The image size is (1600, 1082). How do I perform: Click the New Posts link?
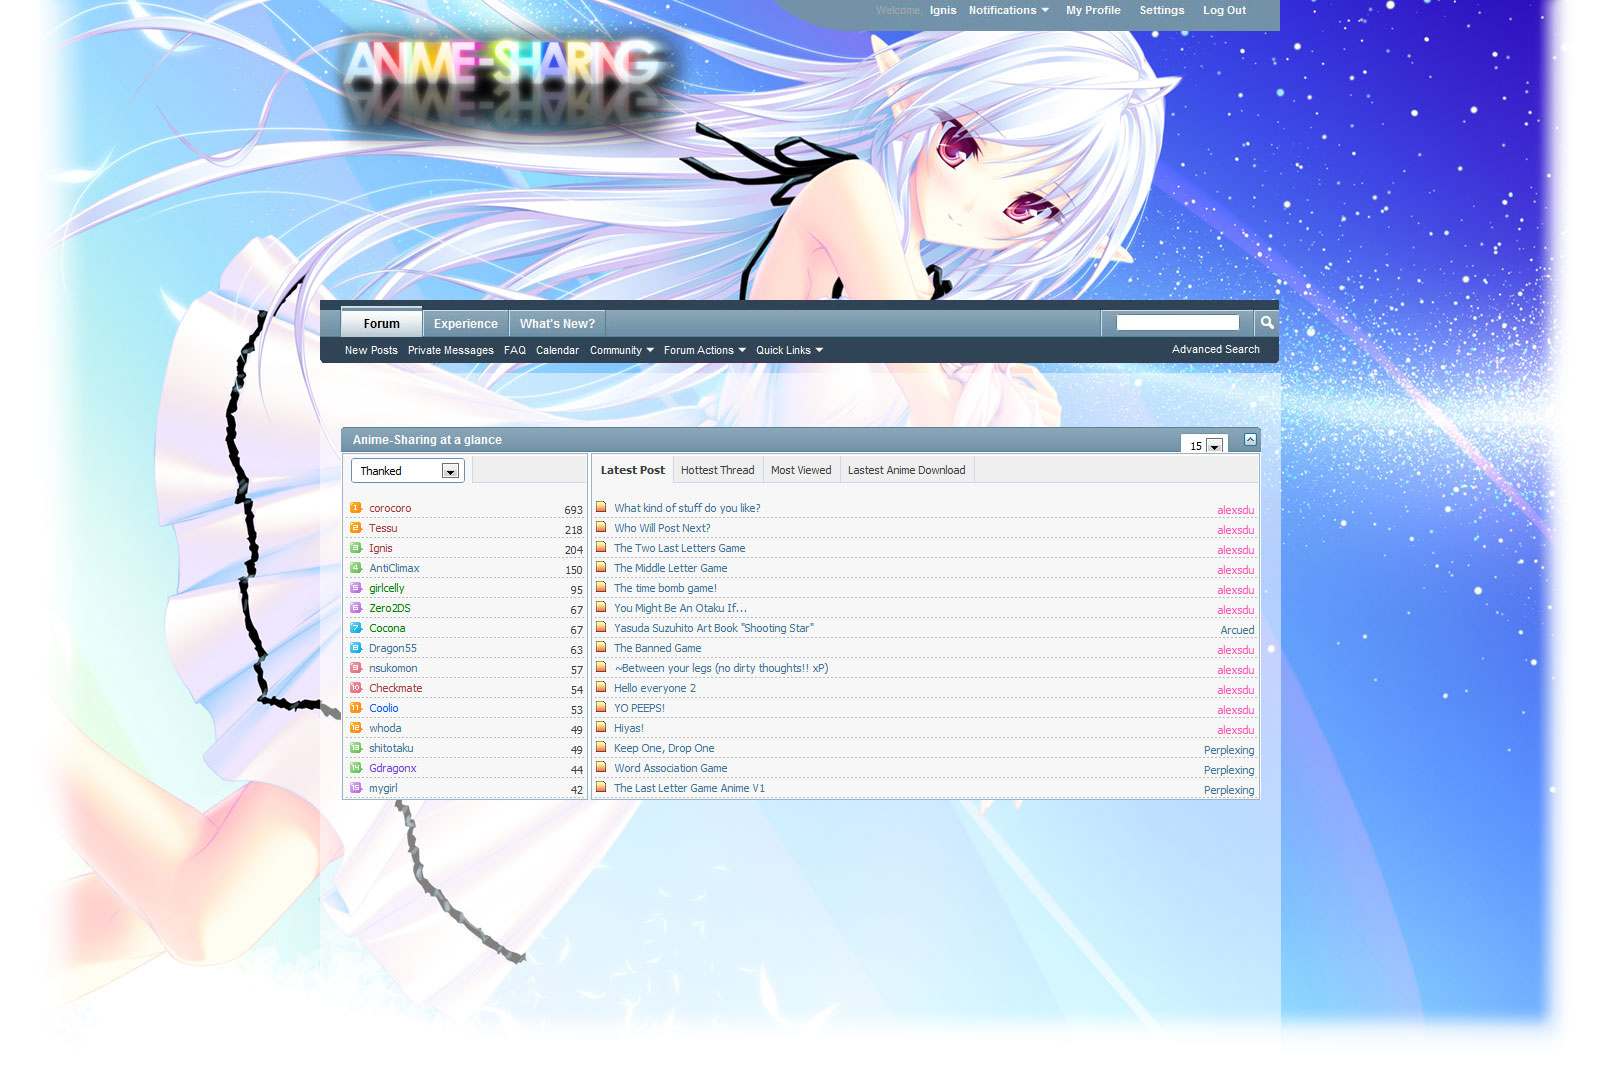[x=371, y=350]
